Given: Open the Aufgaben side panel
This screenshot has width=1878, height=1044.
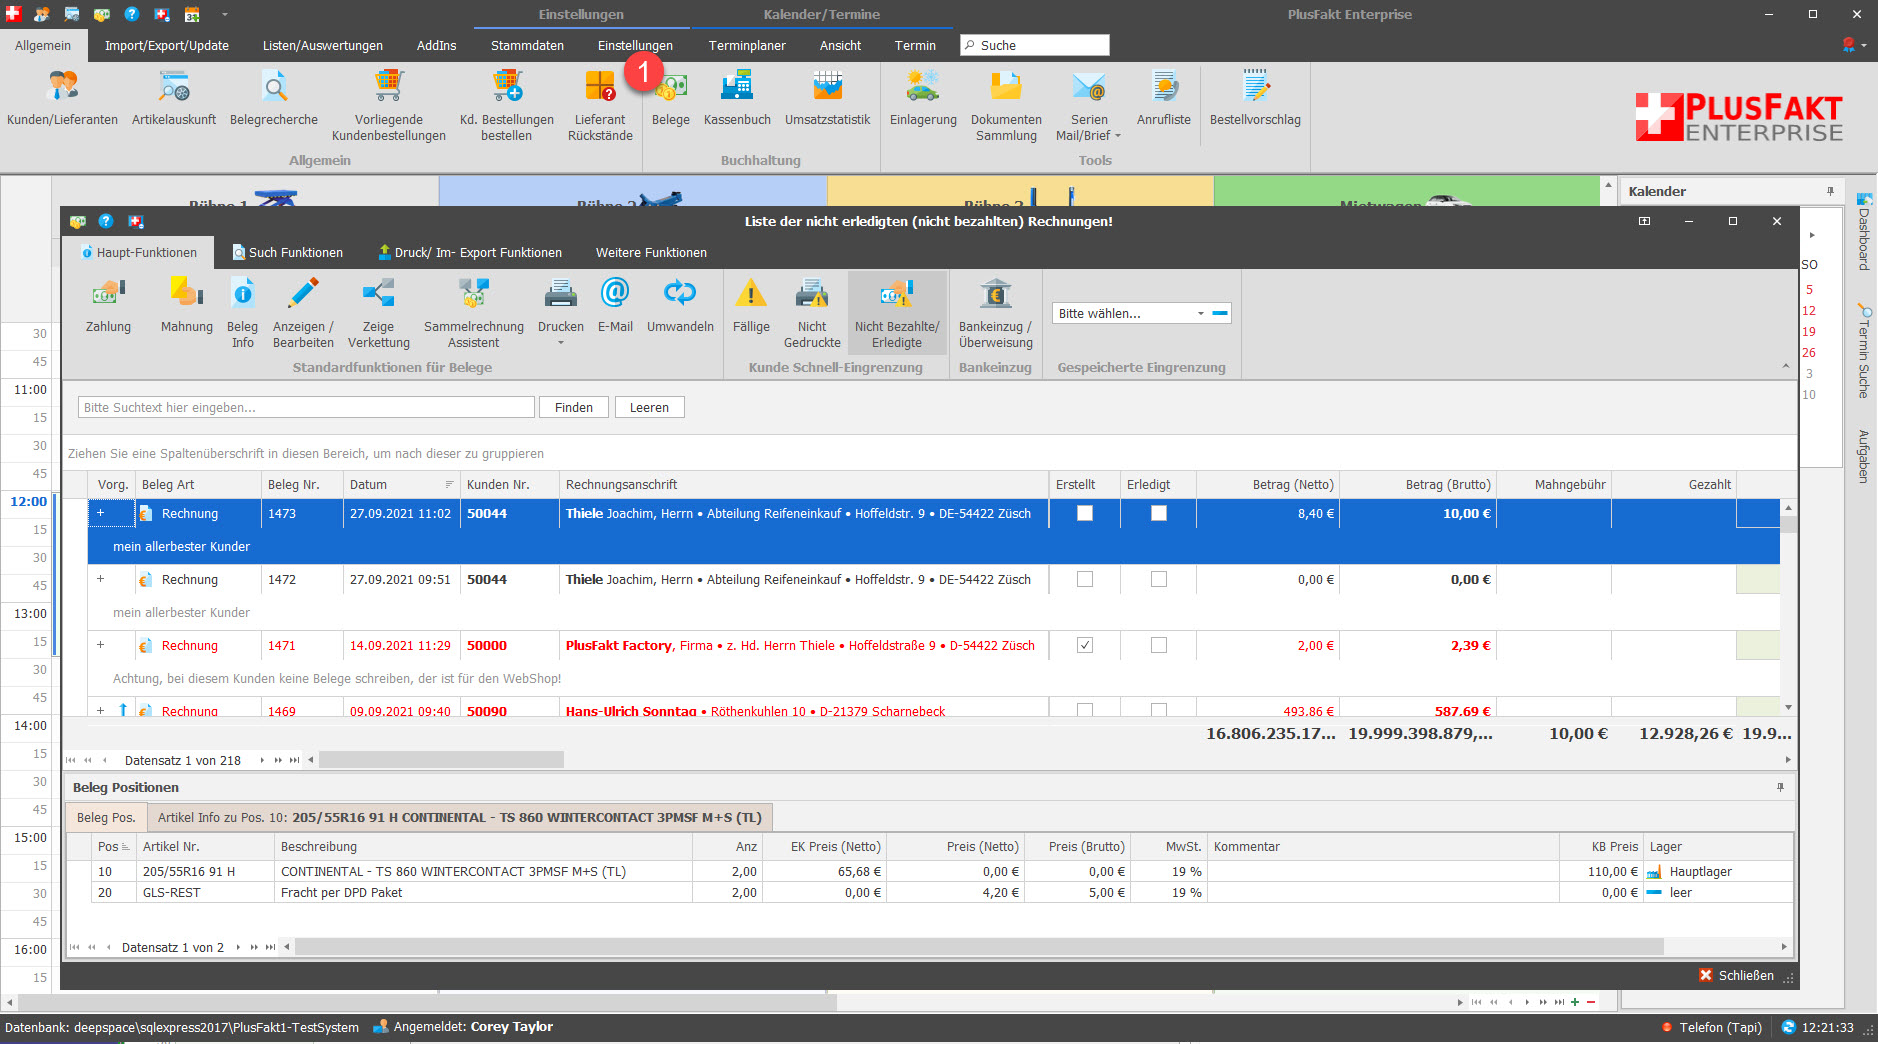Looking at the screenshot, I should pos(1864,456).
